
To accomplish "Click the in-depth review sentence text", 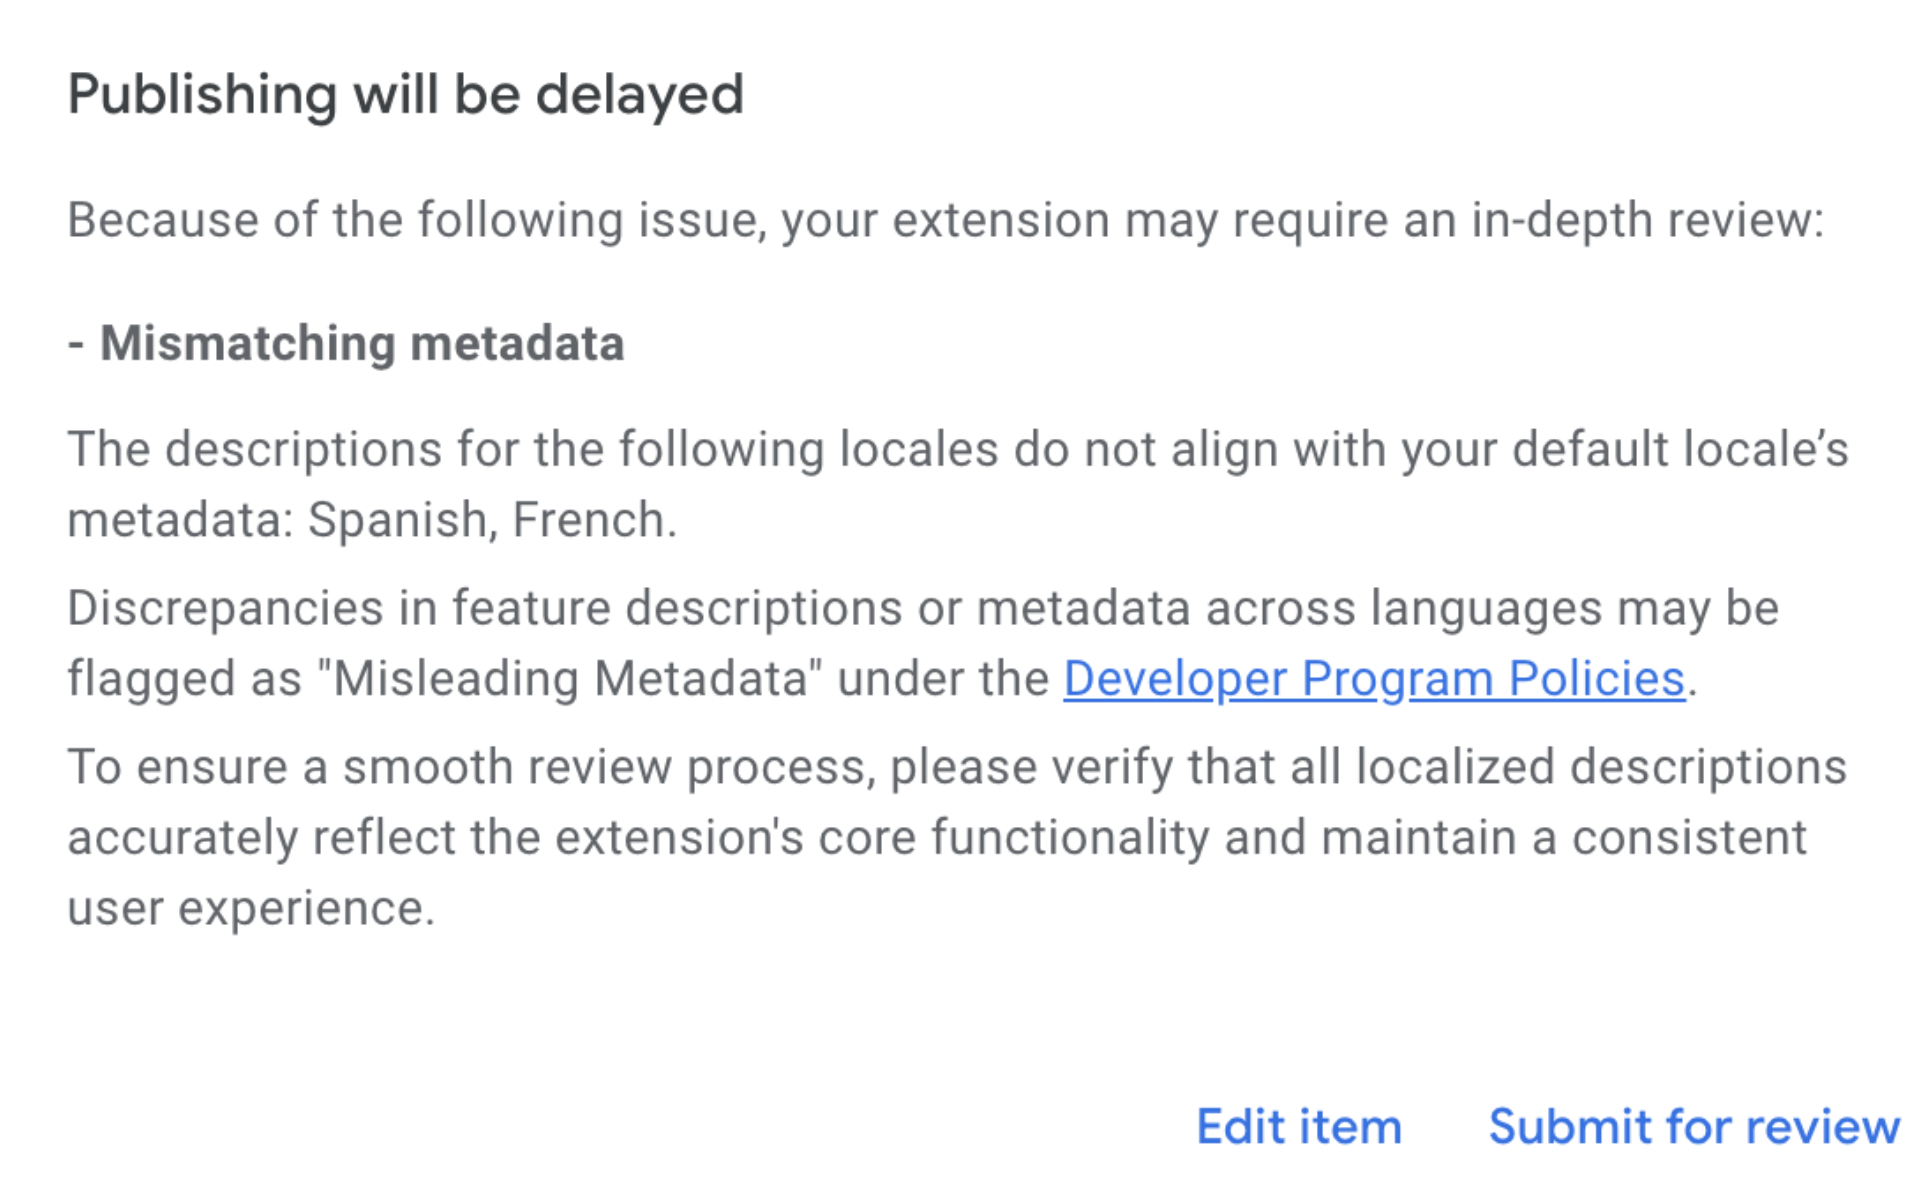I will [x=945, y=218].
